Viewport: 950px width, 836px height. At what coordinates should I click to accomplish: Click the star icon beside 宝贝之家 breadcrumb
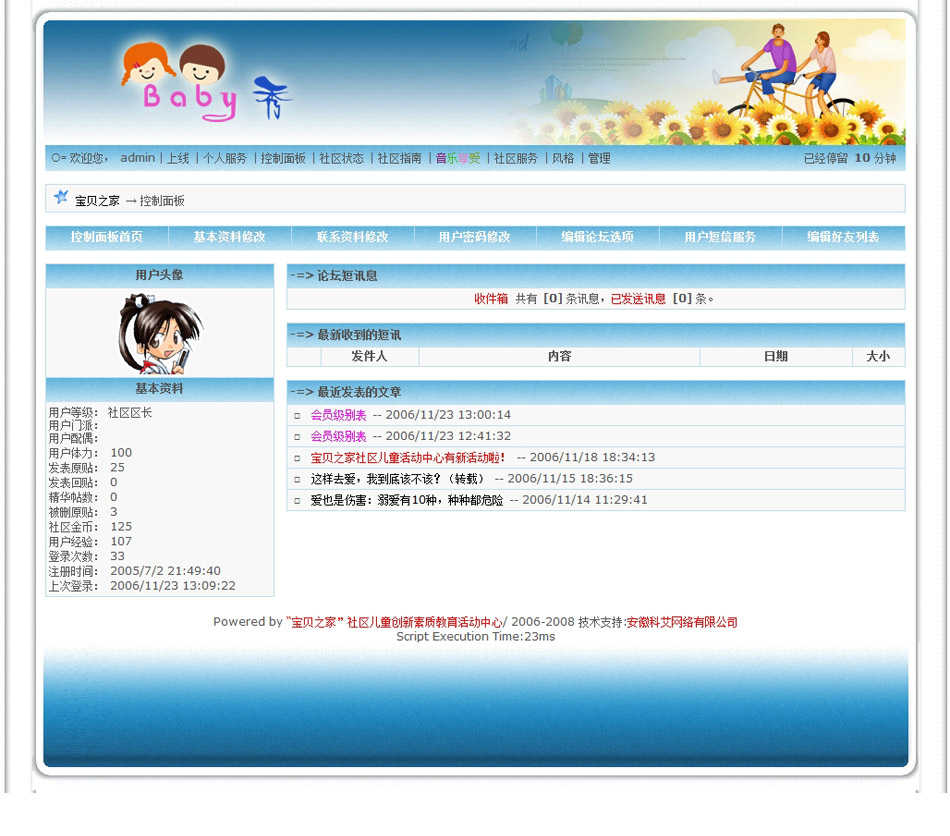(61, 197)
